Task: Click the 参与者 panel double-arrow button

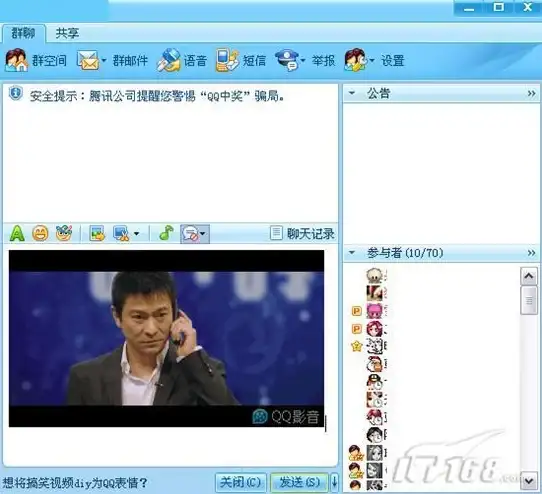Action: tap(532, 253)
